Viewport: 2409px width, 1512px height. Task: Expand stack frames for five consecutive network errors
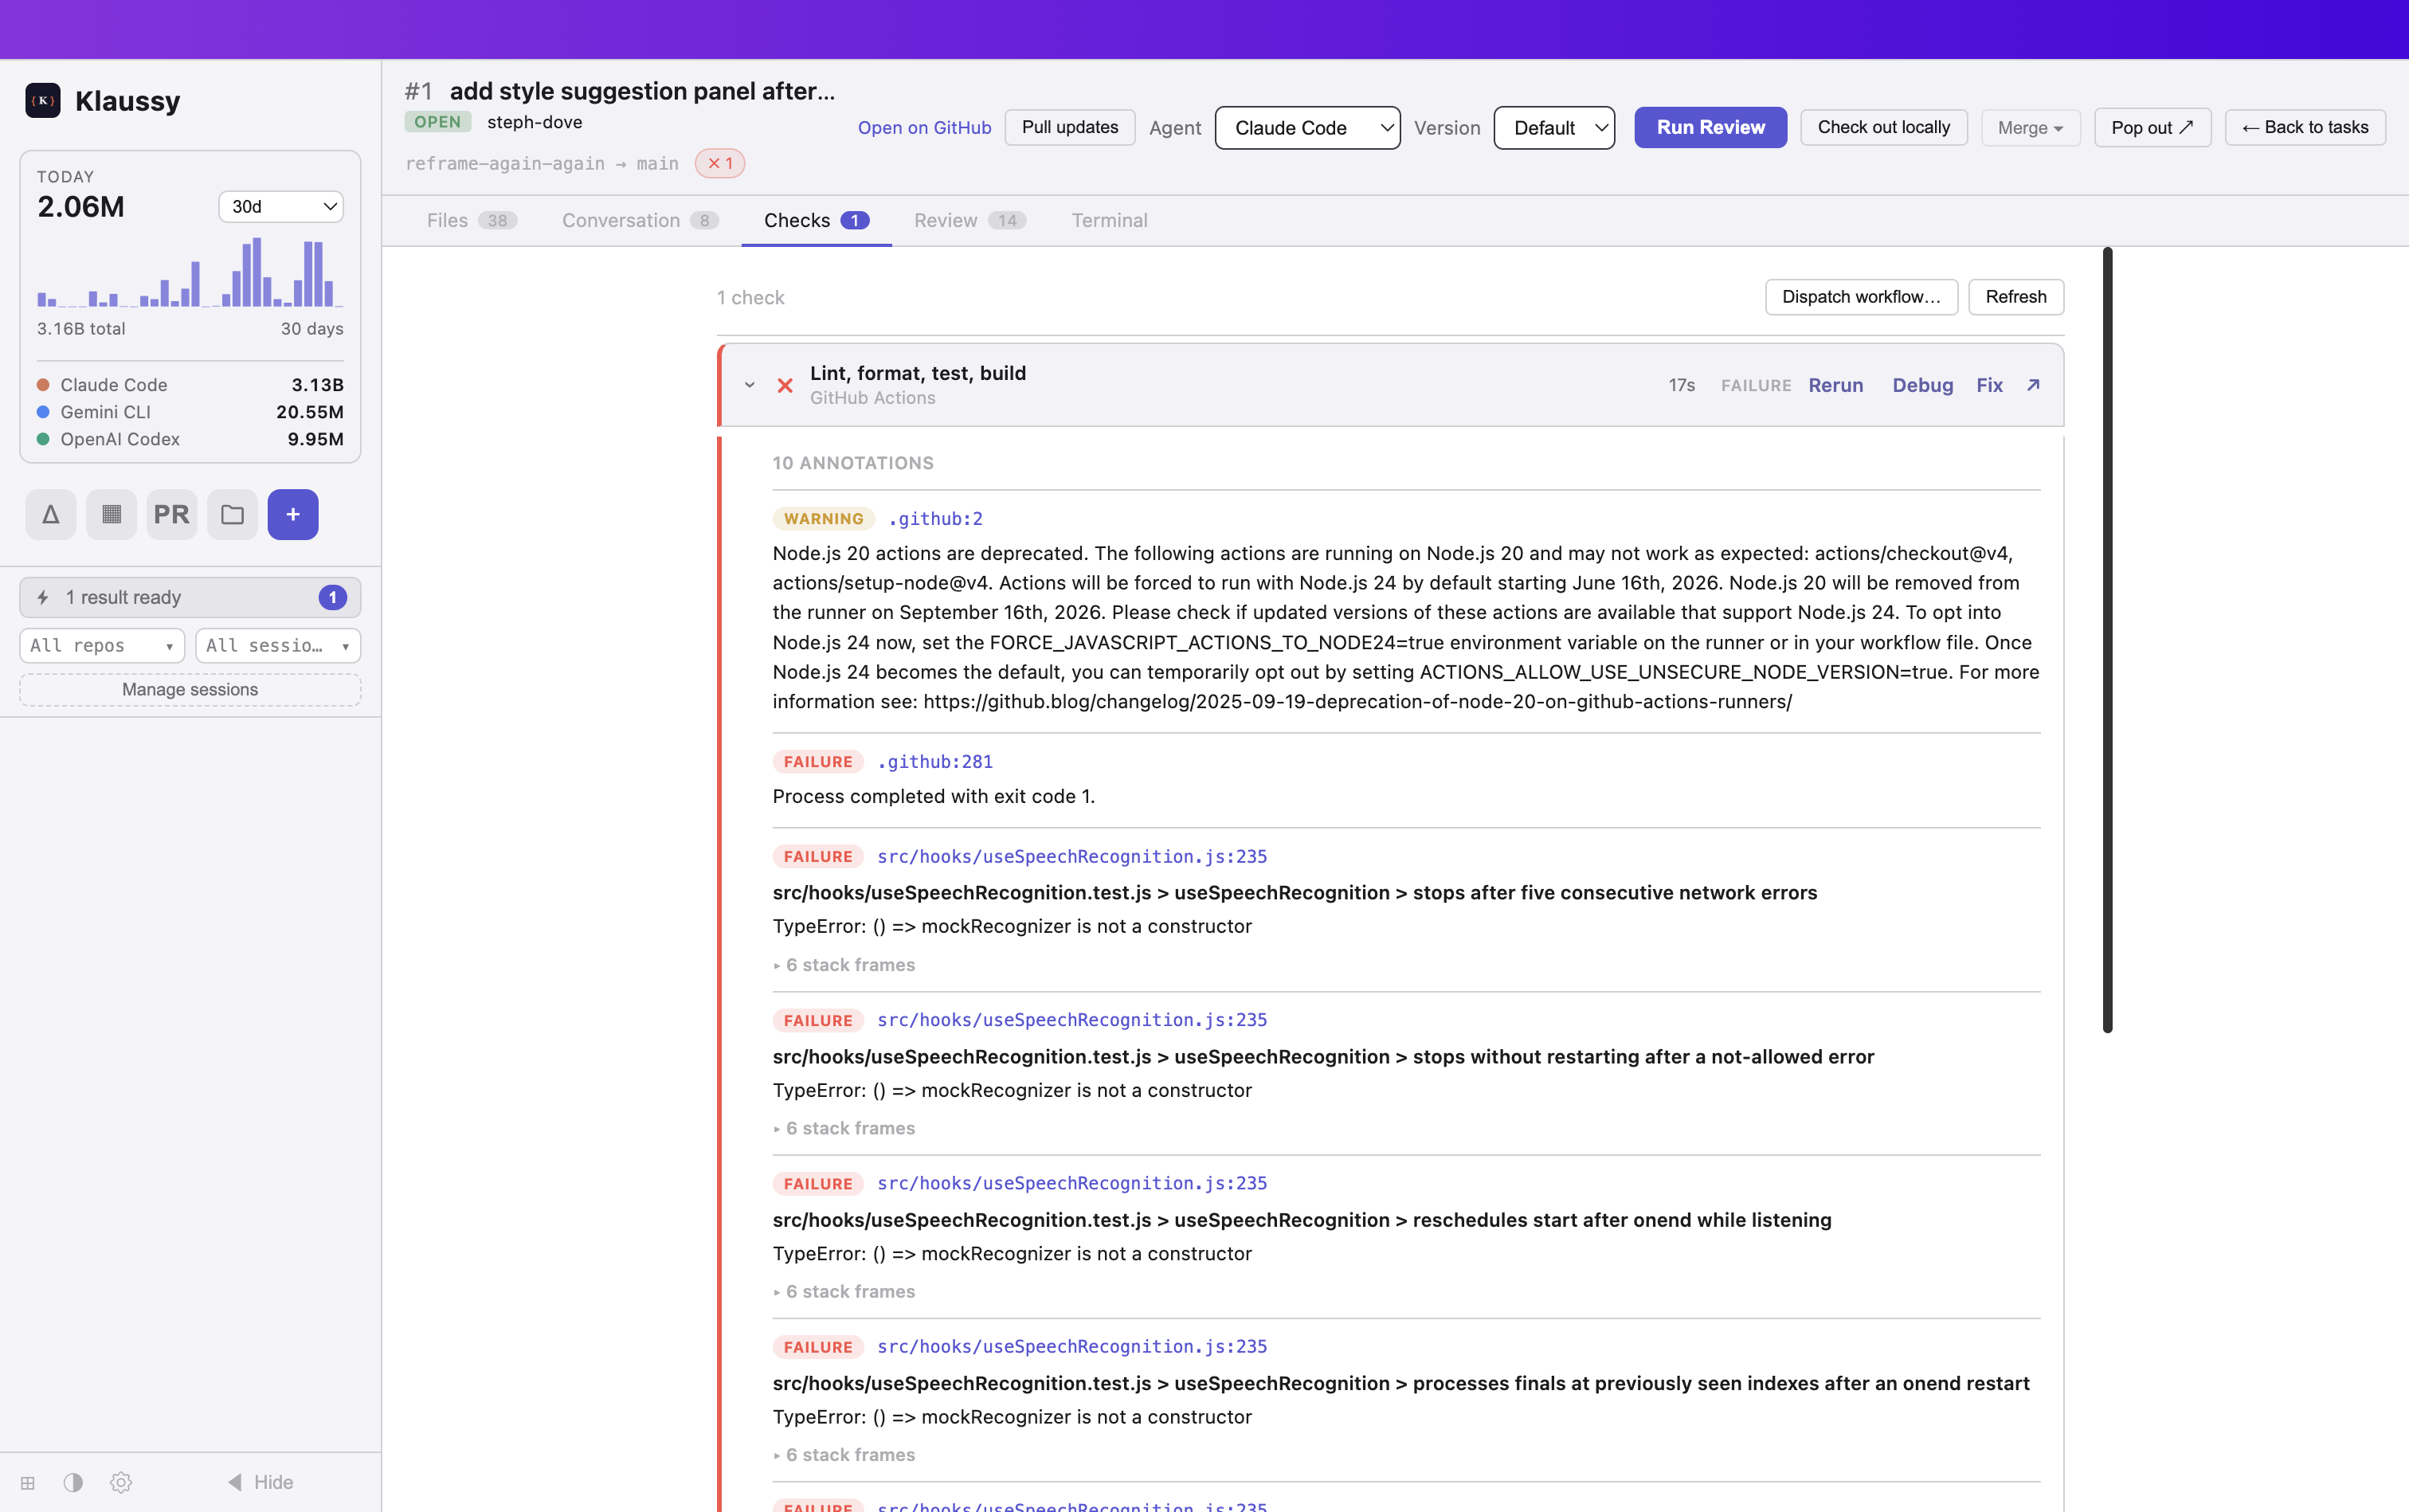844,965
